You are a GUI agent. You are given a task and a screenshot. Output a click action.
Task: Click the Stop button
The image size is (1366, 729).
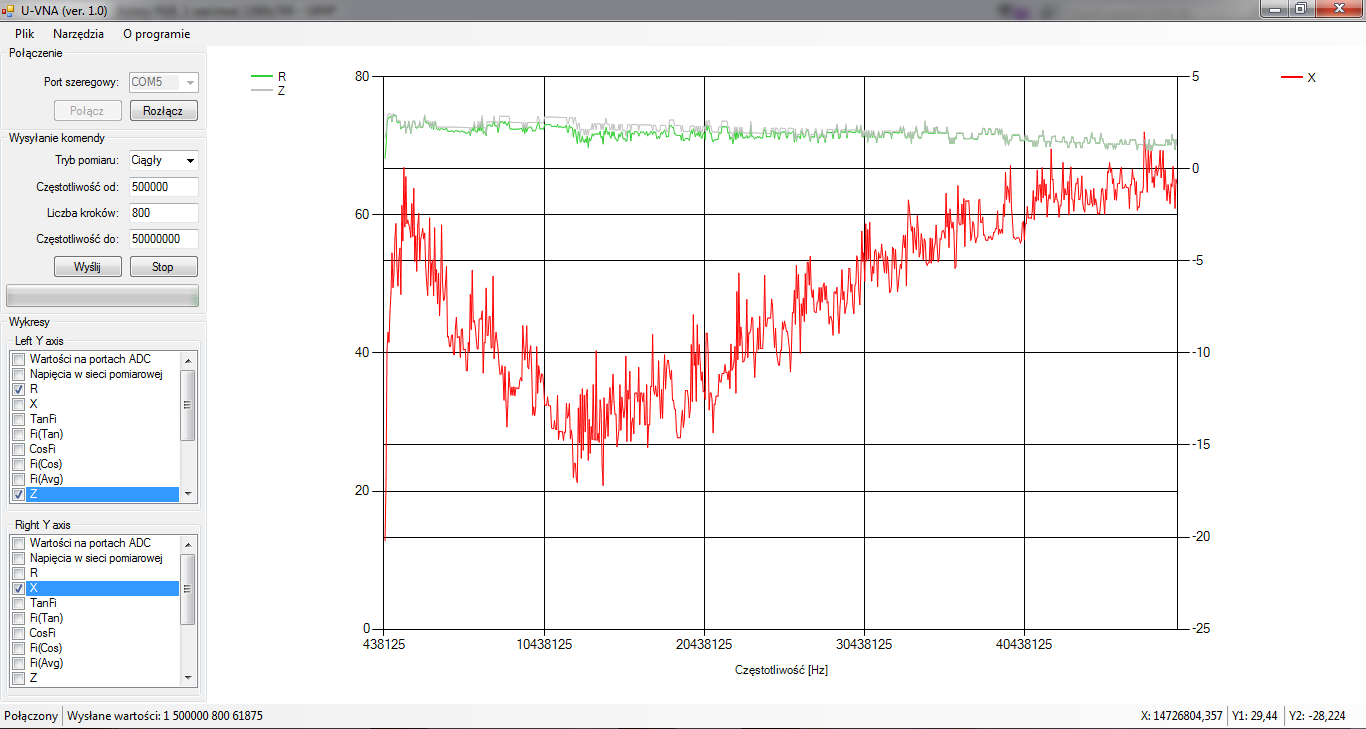point(163,267)
